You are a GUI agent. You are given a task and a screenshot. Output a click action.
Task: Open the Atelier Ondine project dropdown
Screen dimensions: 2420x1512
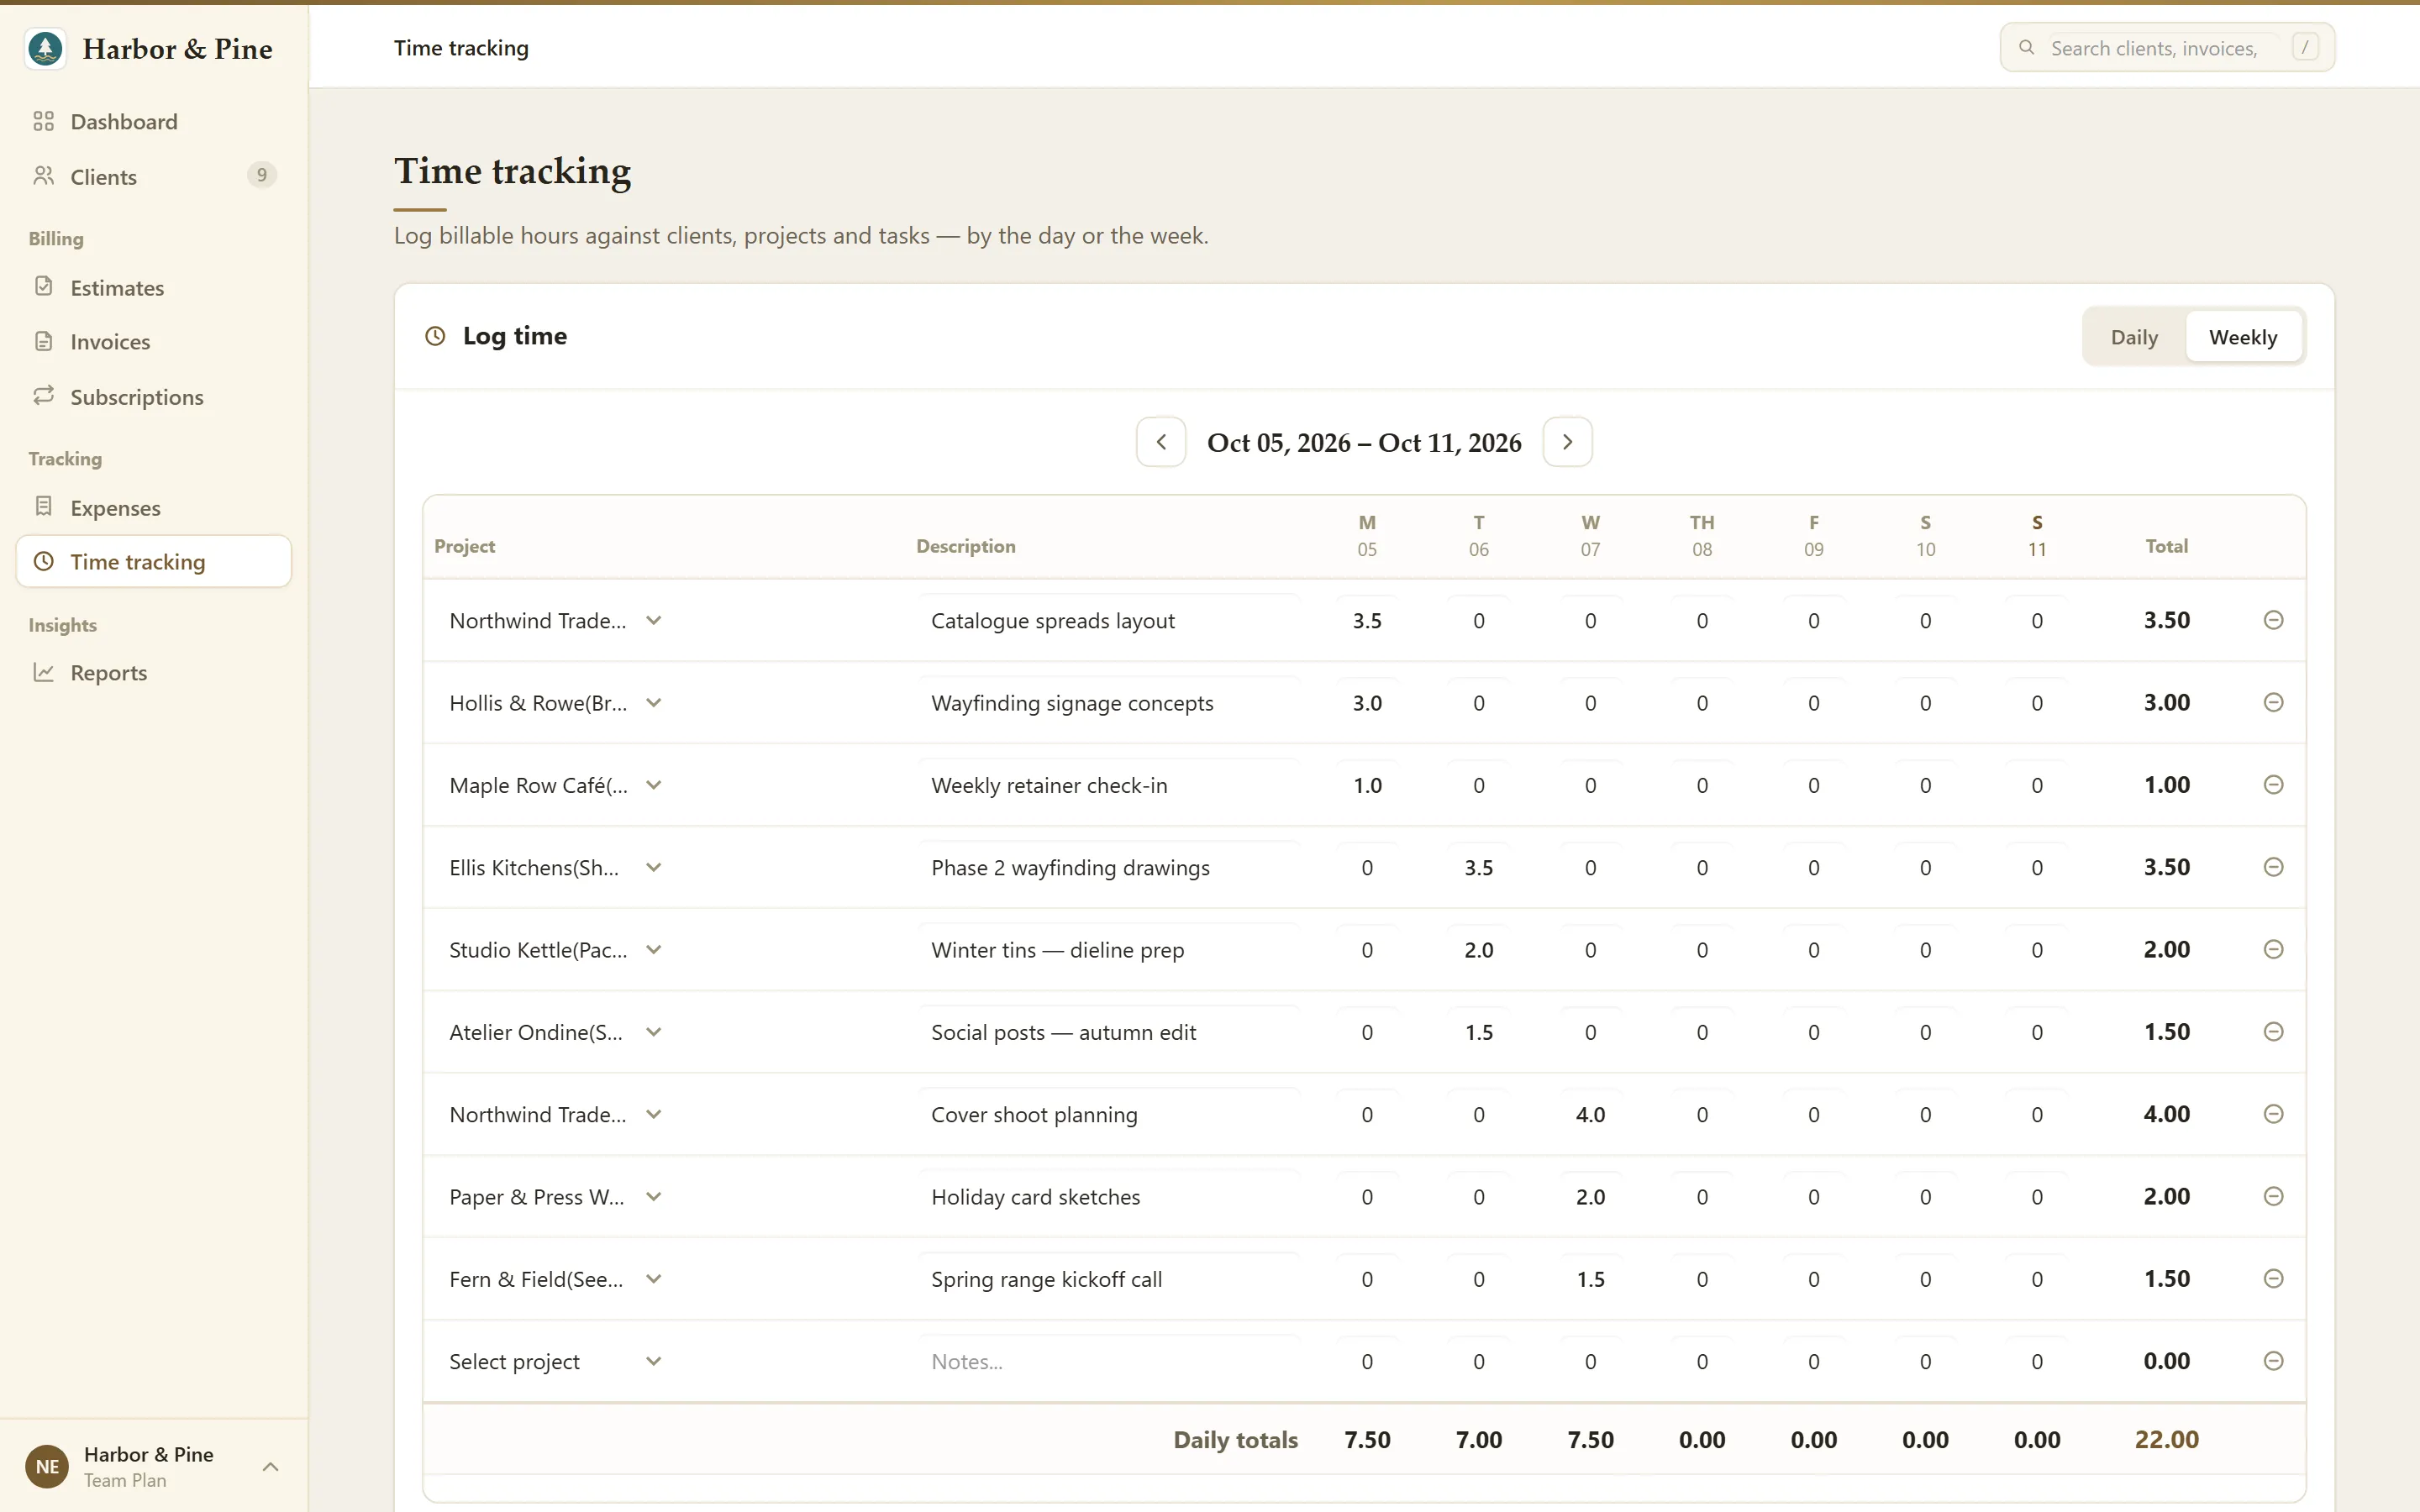(x=556, y=1031)
